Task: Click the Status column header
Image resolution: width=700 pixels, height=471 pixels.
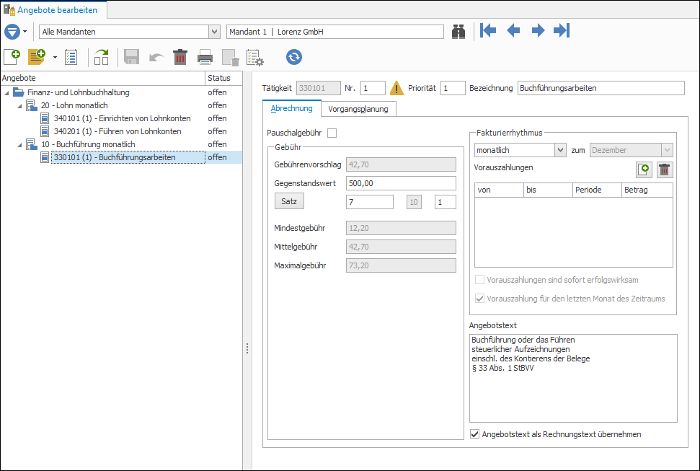Action: click(224, 78)
